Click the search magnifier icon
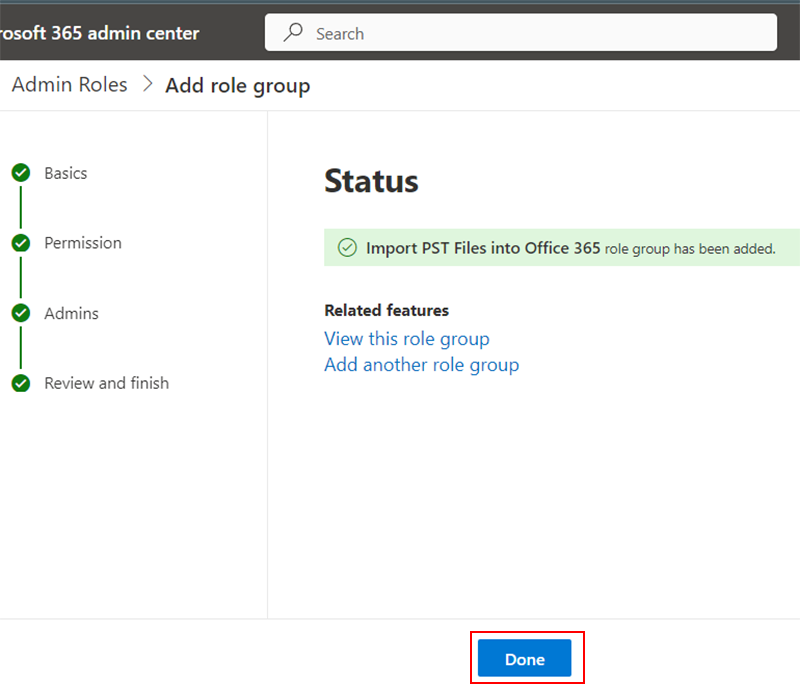800x686 pixels. pos(293,32)
